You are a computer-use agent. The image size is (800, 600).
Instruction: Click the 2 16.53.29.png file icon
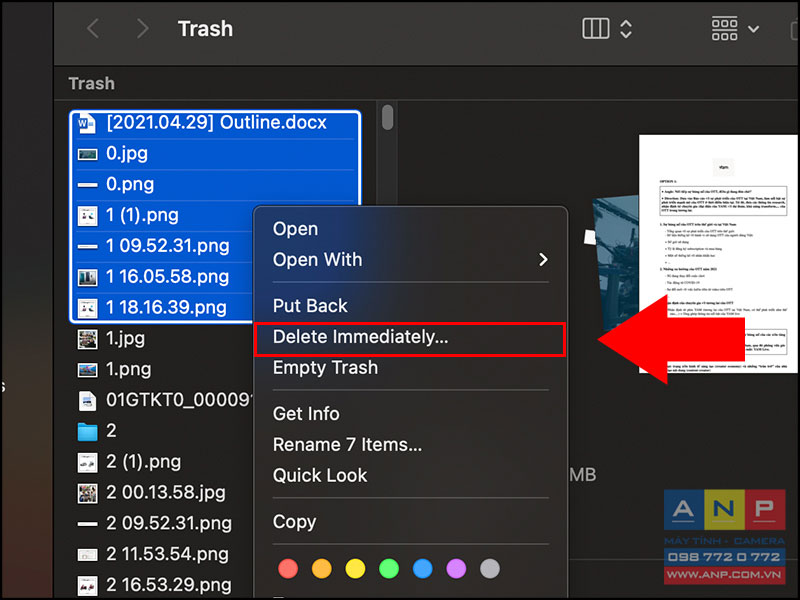click(87, 586)
